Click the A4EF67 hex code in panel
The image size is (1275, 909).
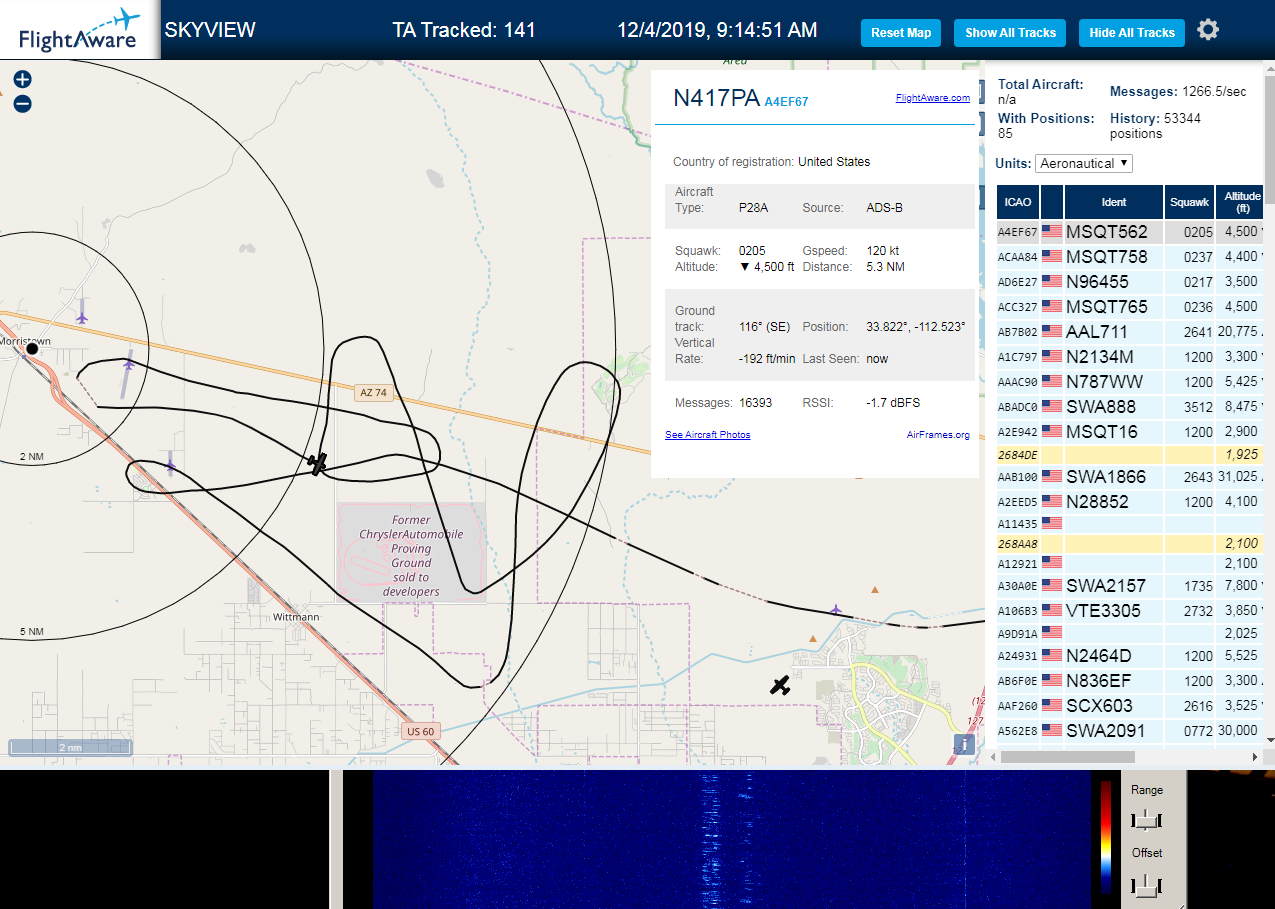coord(786,102)
